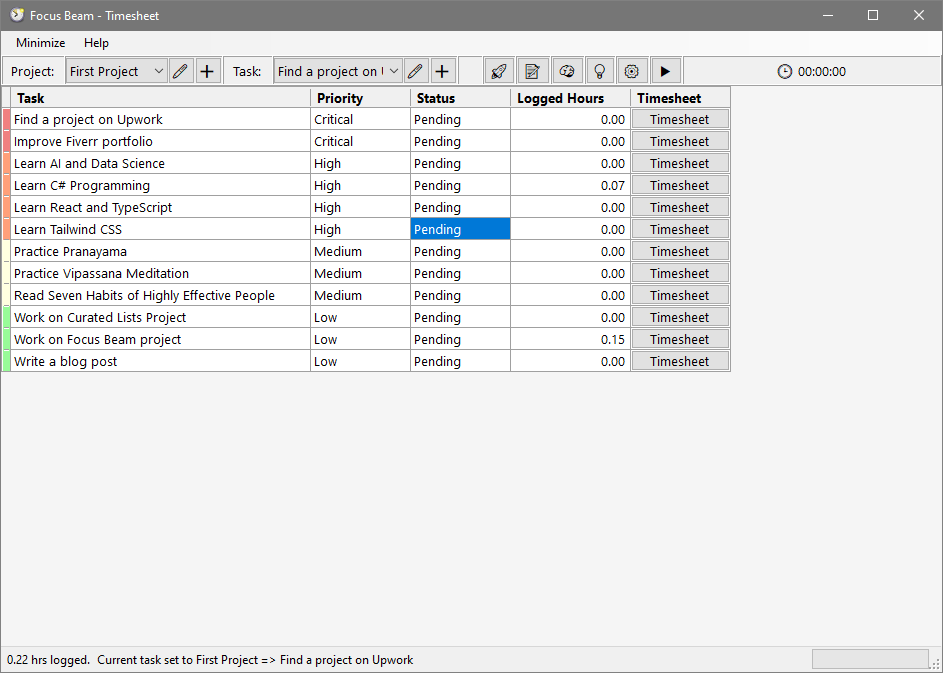The image size is (943, 673).
Task: Add a new task with the plus icon
Action: pyautogui.click(x=441, y=71)
